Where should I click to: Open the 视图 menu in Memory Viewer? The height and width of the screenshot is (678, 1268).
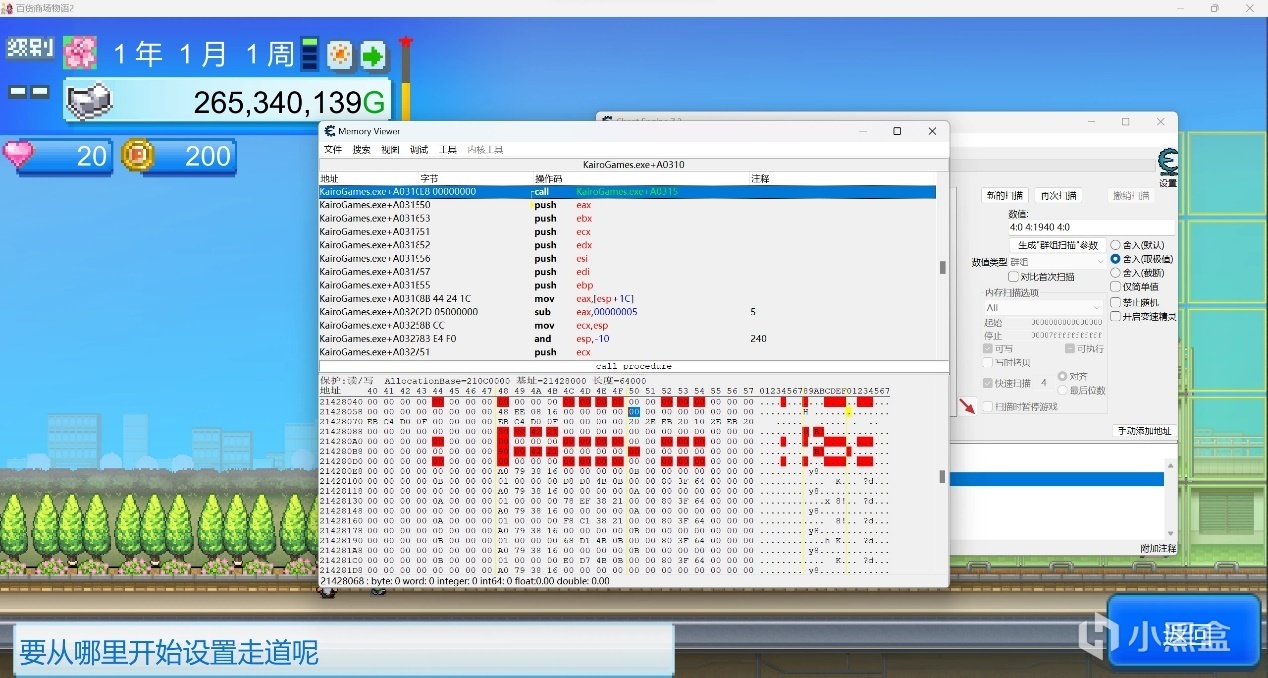pyautogui.click(x=390, y=149)
